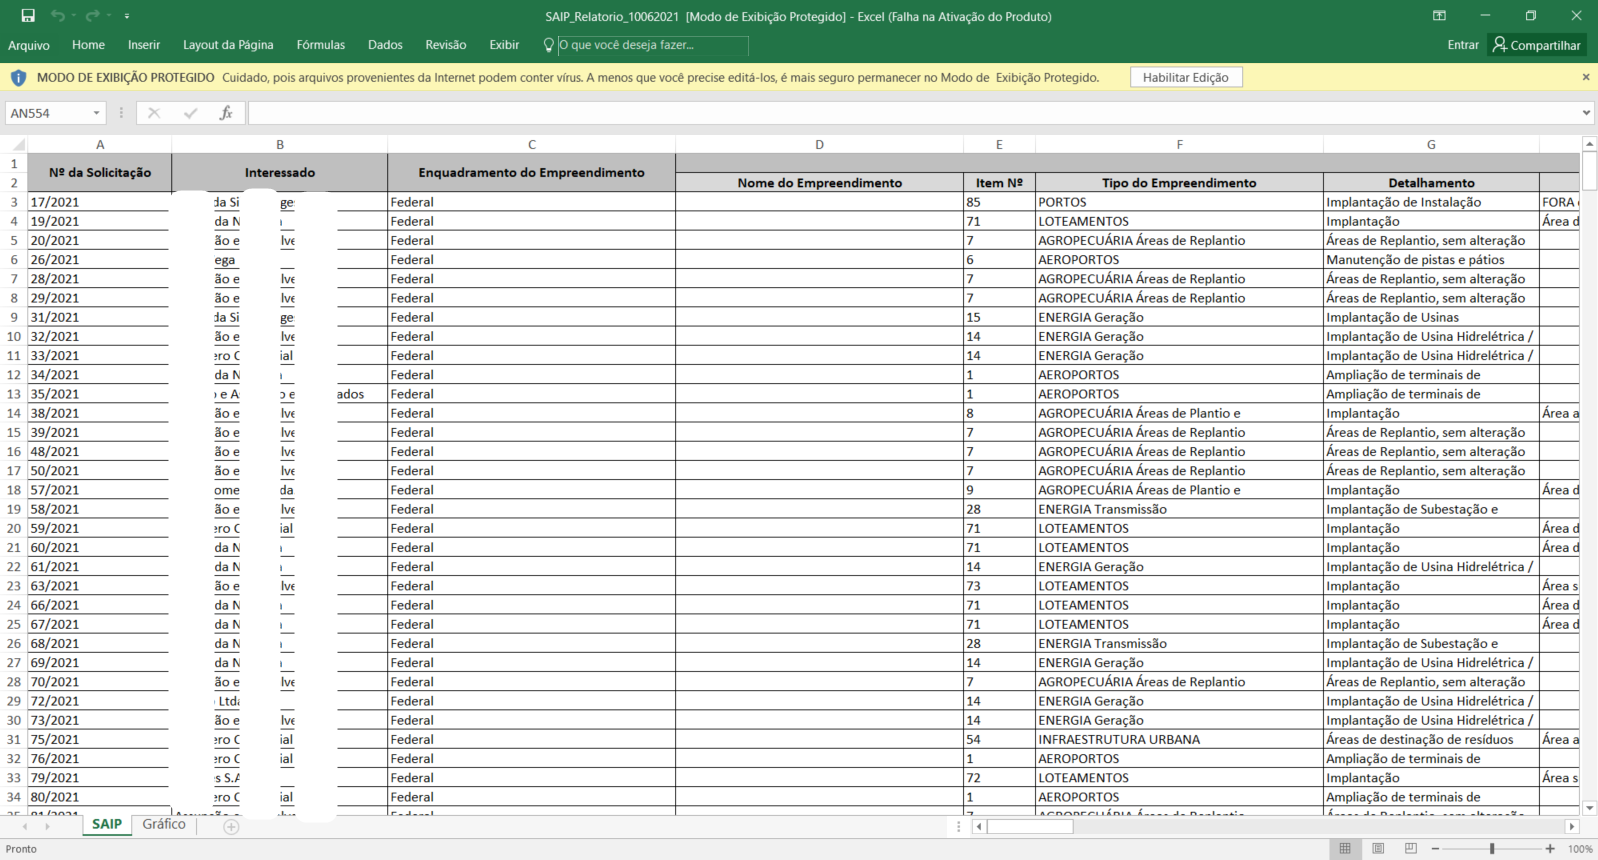Click the Select All corner triangle

point(17,145)
